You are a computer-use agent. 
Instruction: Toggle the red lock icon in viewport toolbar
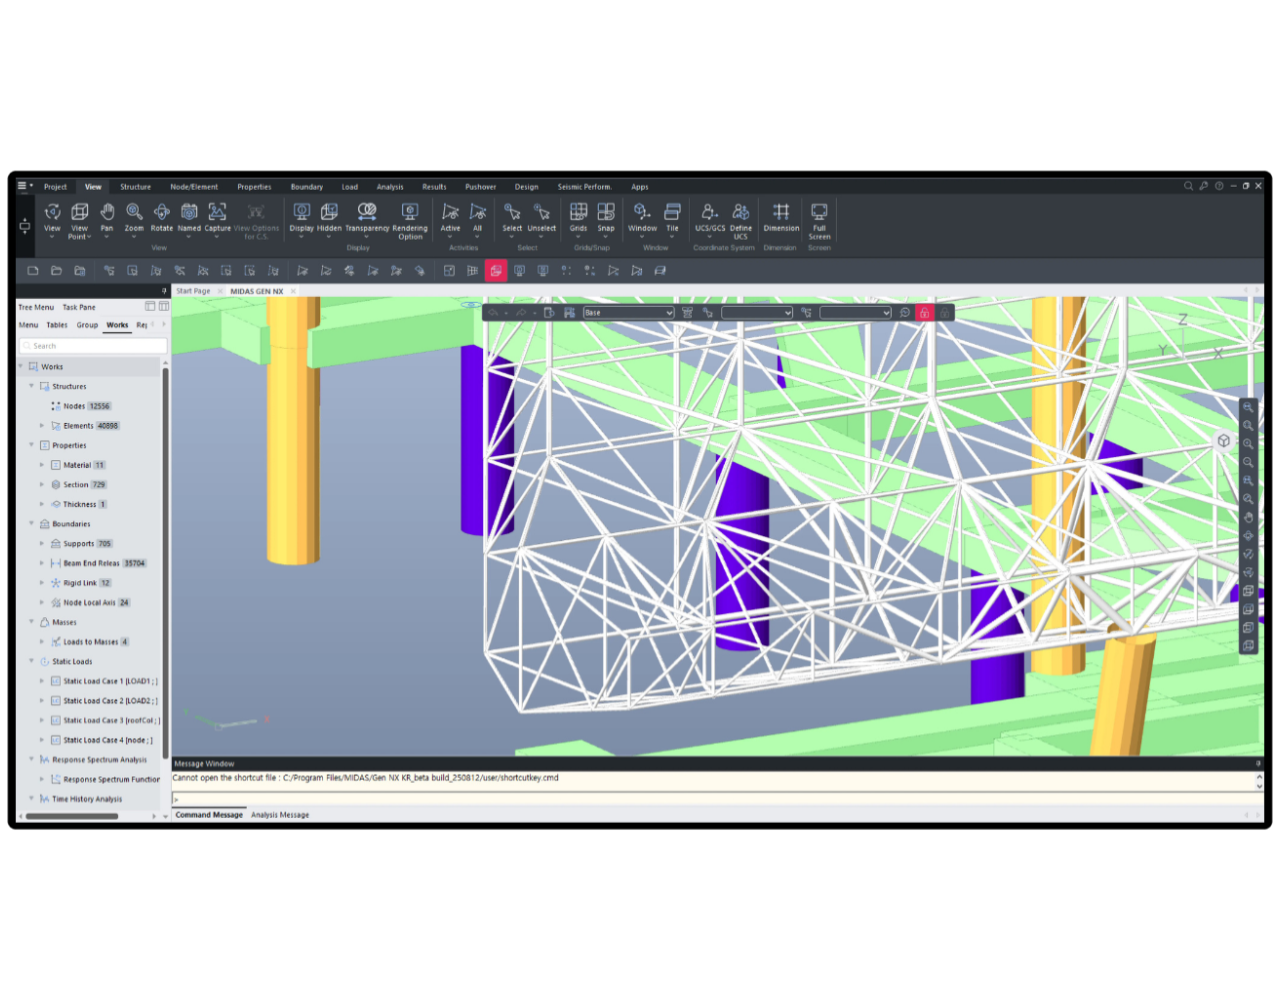924,313
